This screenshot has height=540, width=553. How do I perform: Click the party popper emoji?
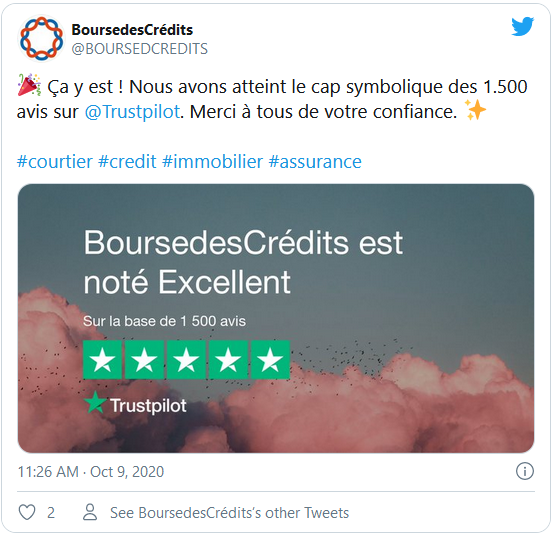click(29, 85)
